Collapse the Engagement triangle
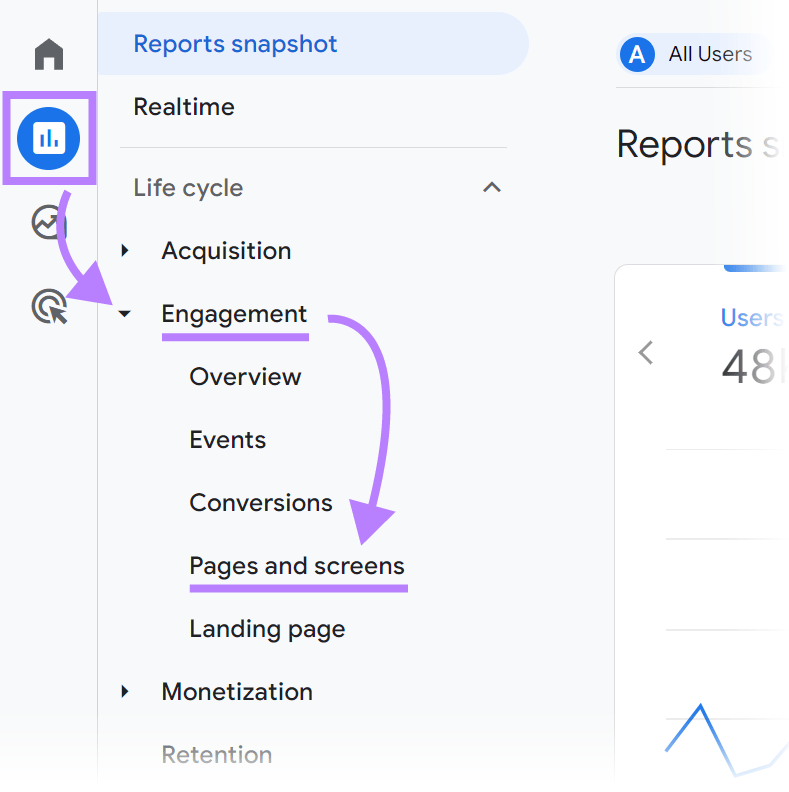 point(124,314)
